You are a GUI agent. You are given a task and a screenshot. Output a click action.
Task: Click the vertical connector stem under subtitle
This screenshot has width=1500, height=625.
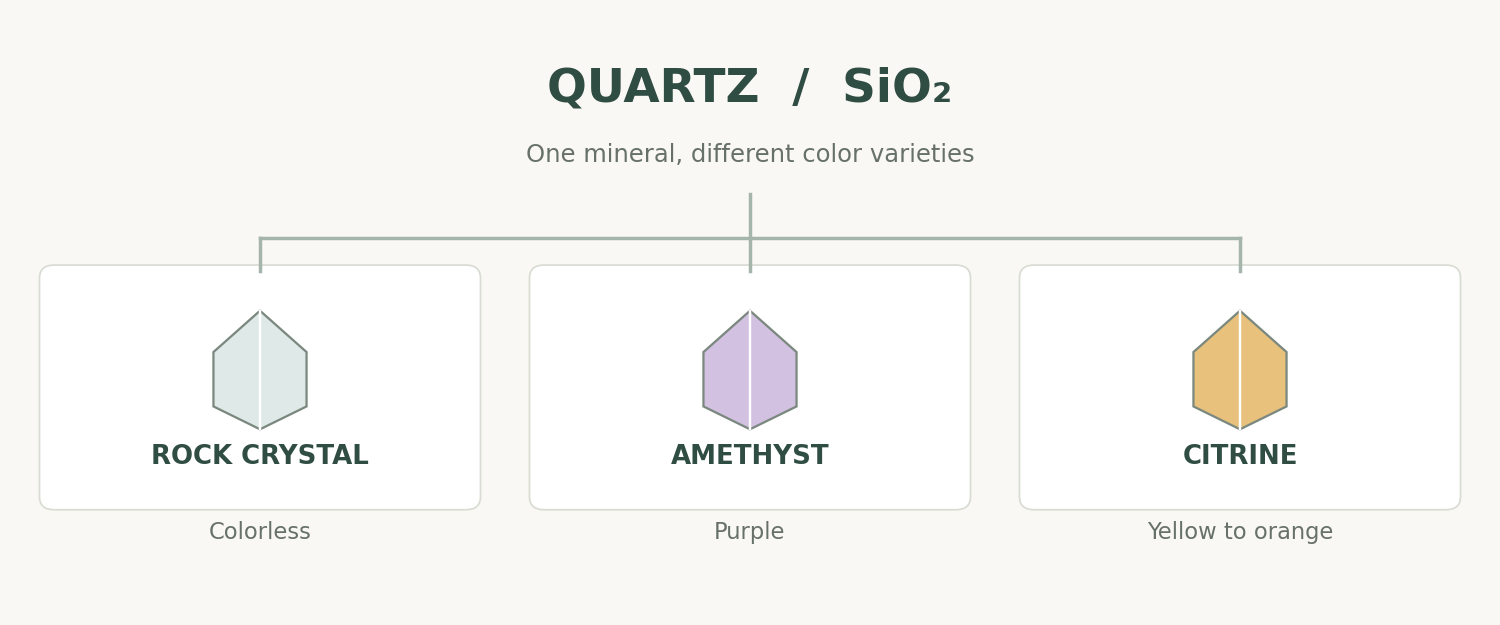coord(750,214)
